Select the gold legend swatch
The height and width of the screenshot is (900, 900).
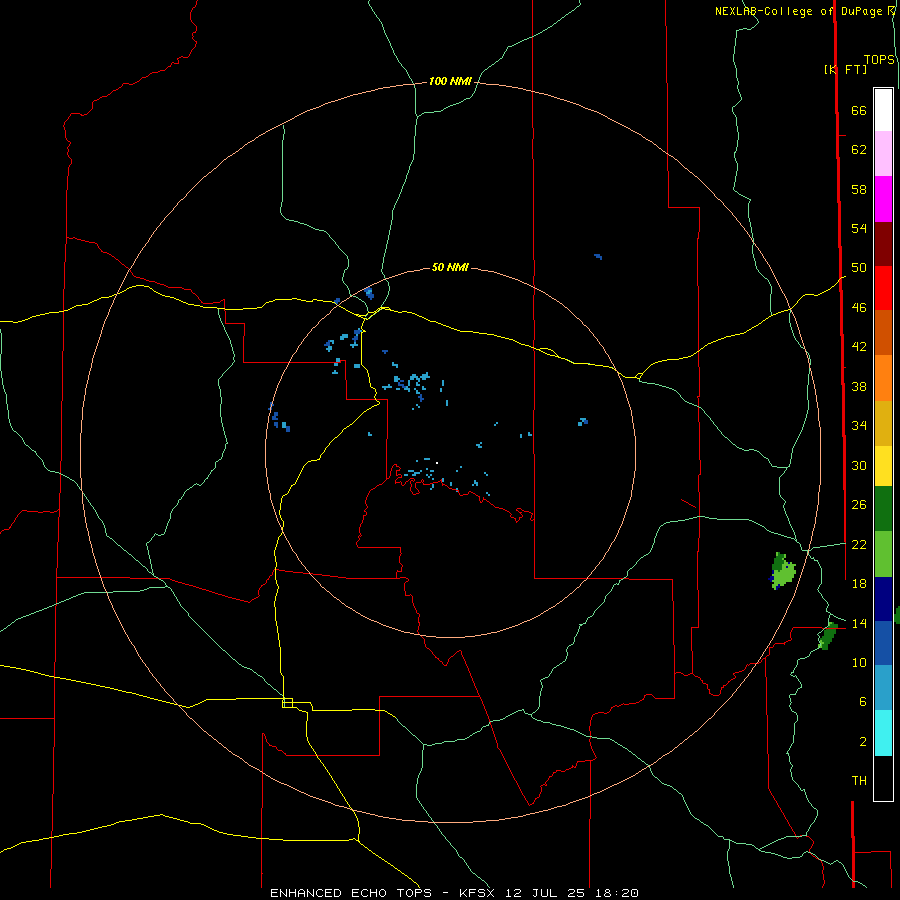883,423
